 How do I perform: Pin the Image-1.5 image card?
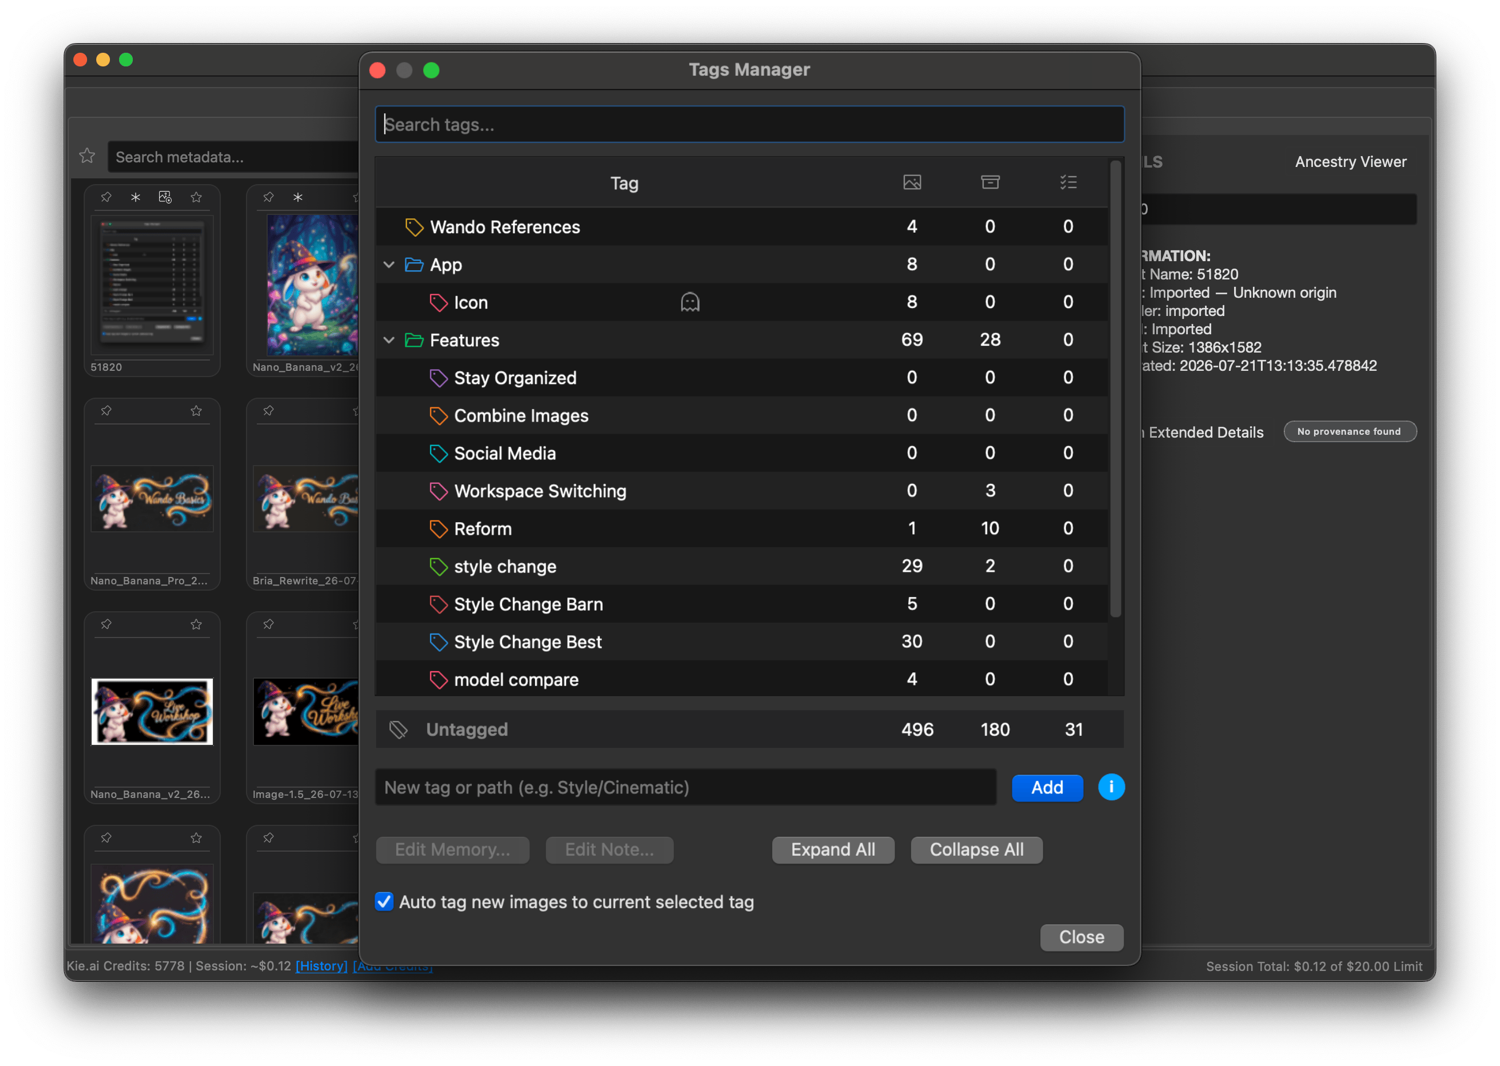[268, 624]
